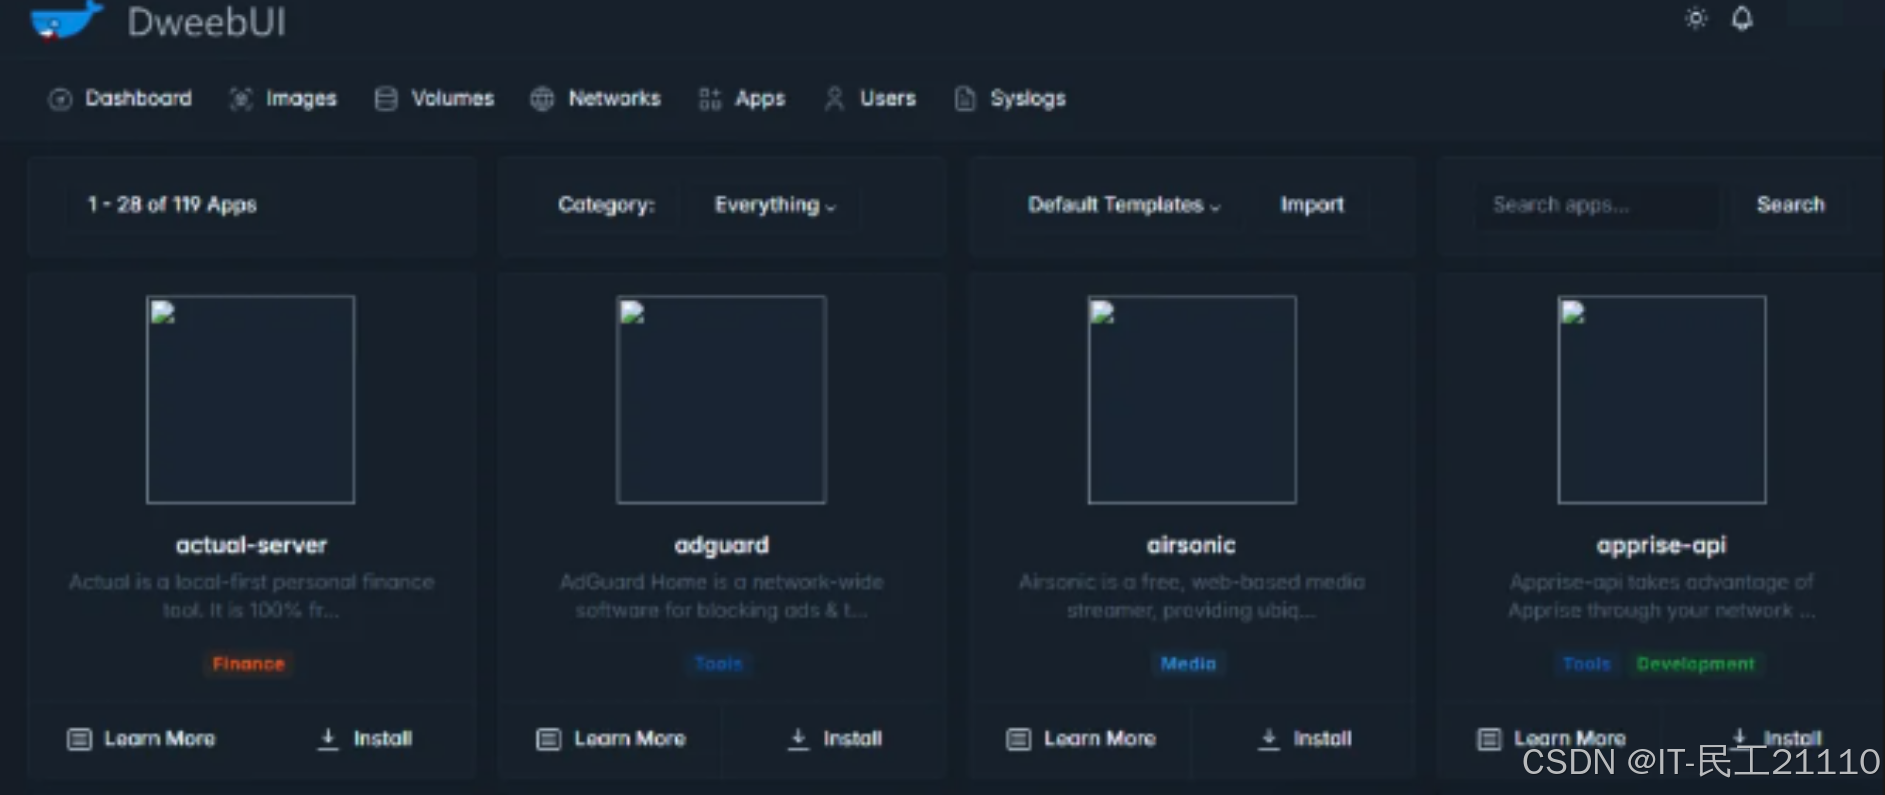The height and width of the screenshot is (795, 1885).
Task: Learn More about airsonic
Action: pos(1081,739)
